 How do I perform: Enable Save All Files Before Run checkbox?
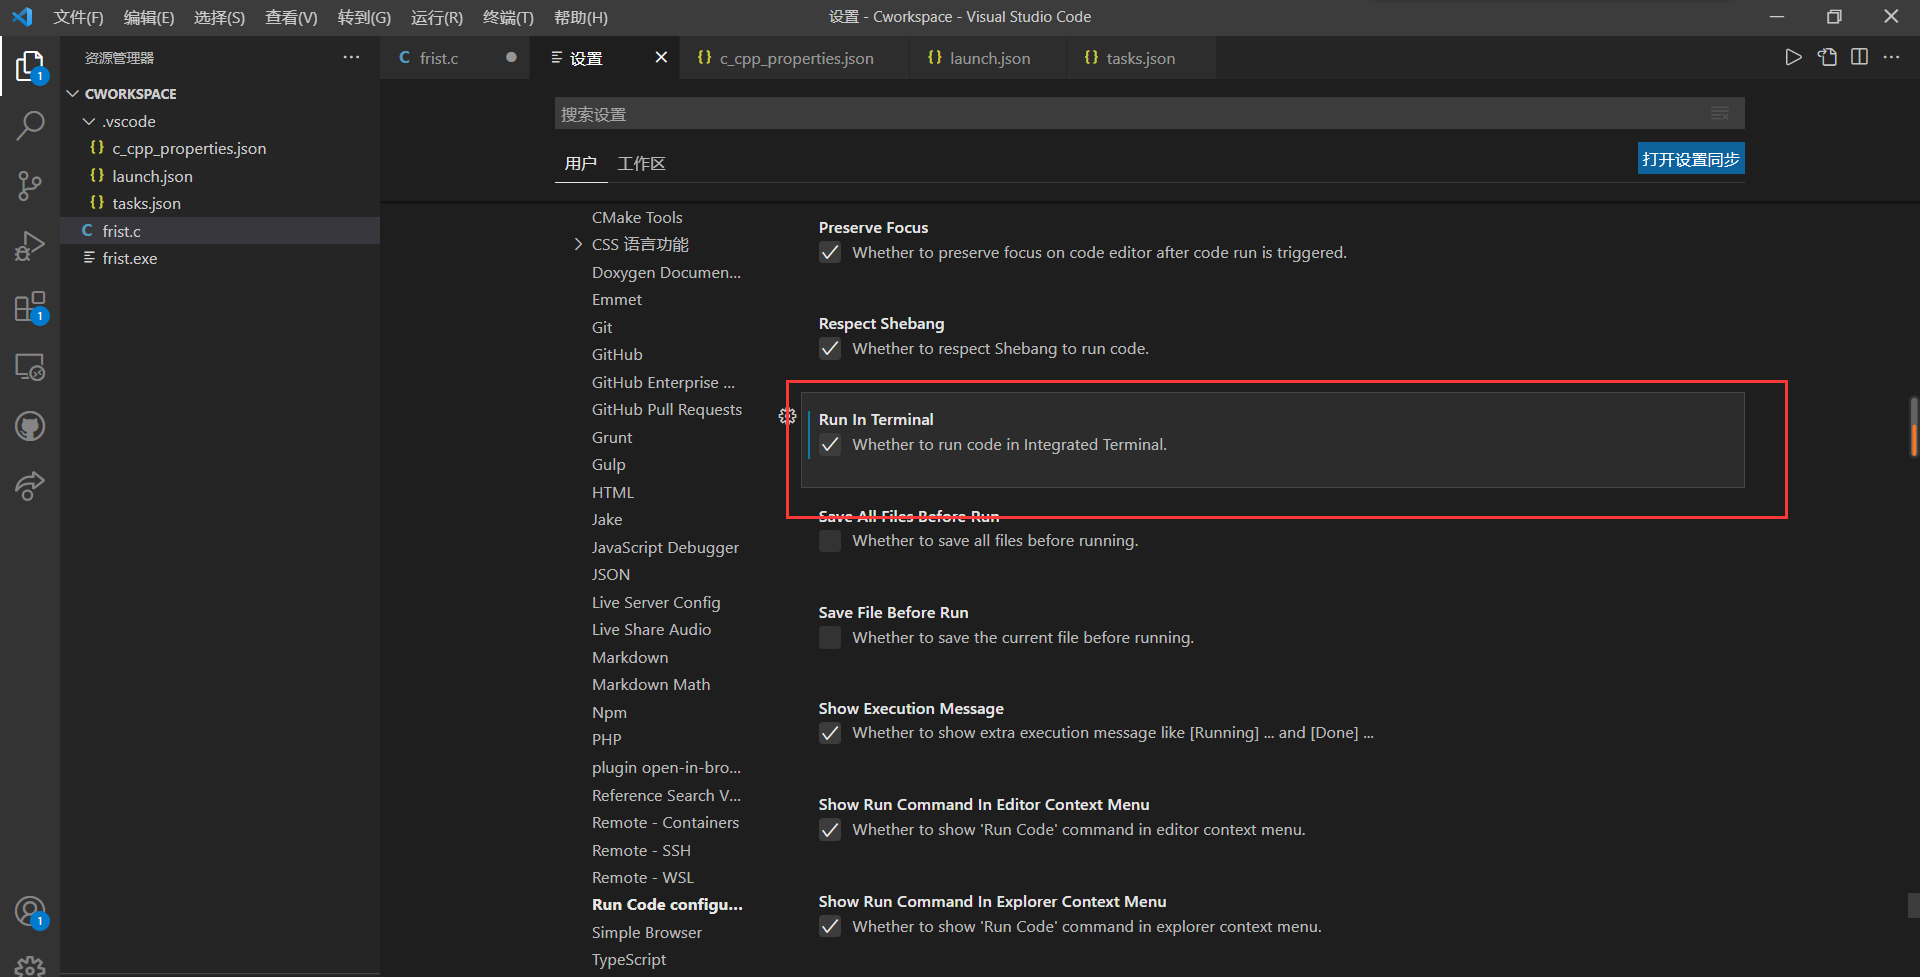(x=830, y=541)
